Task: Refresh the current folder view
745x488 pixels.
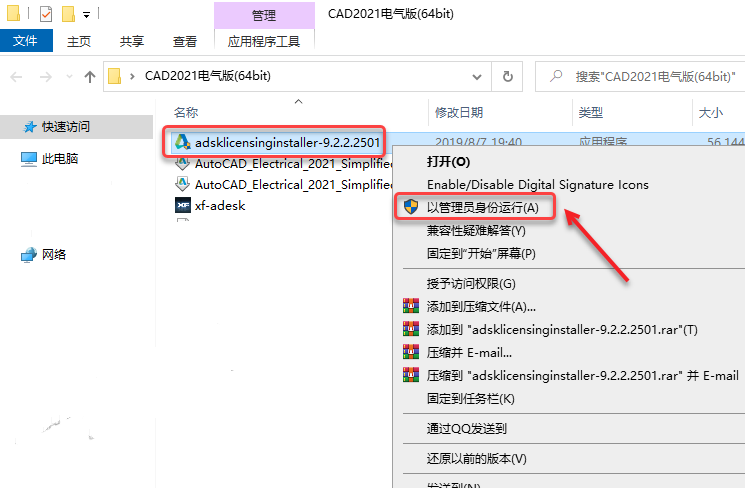Action: 507,77
